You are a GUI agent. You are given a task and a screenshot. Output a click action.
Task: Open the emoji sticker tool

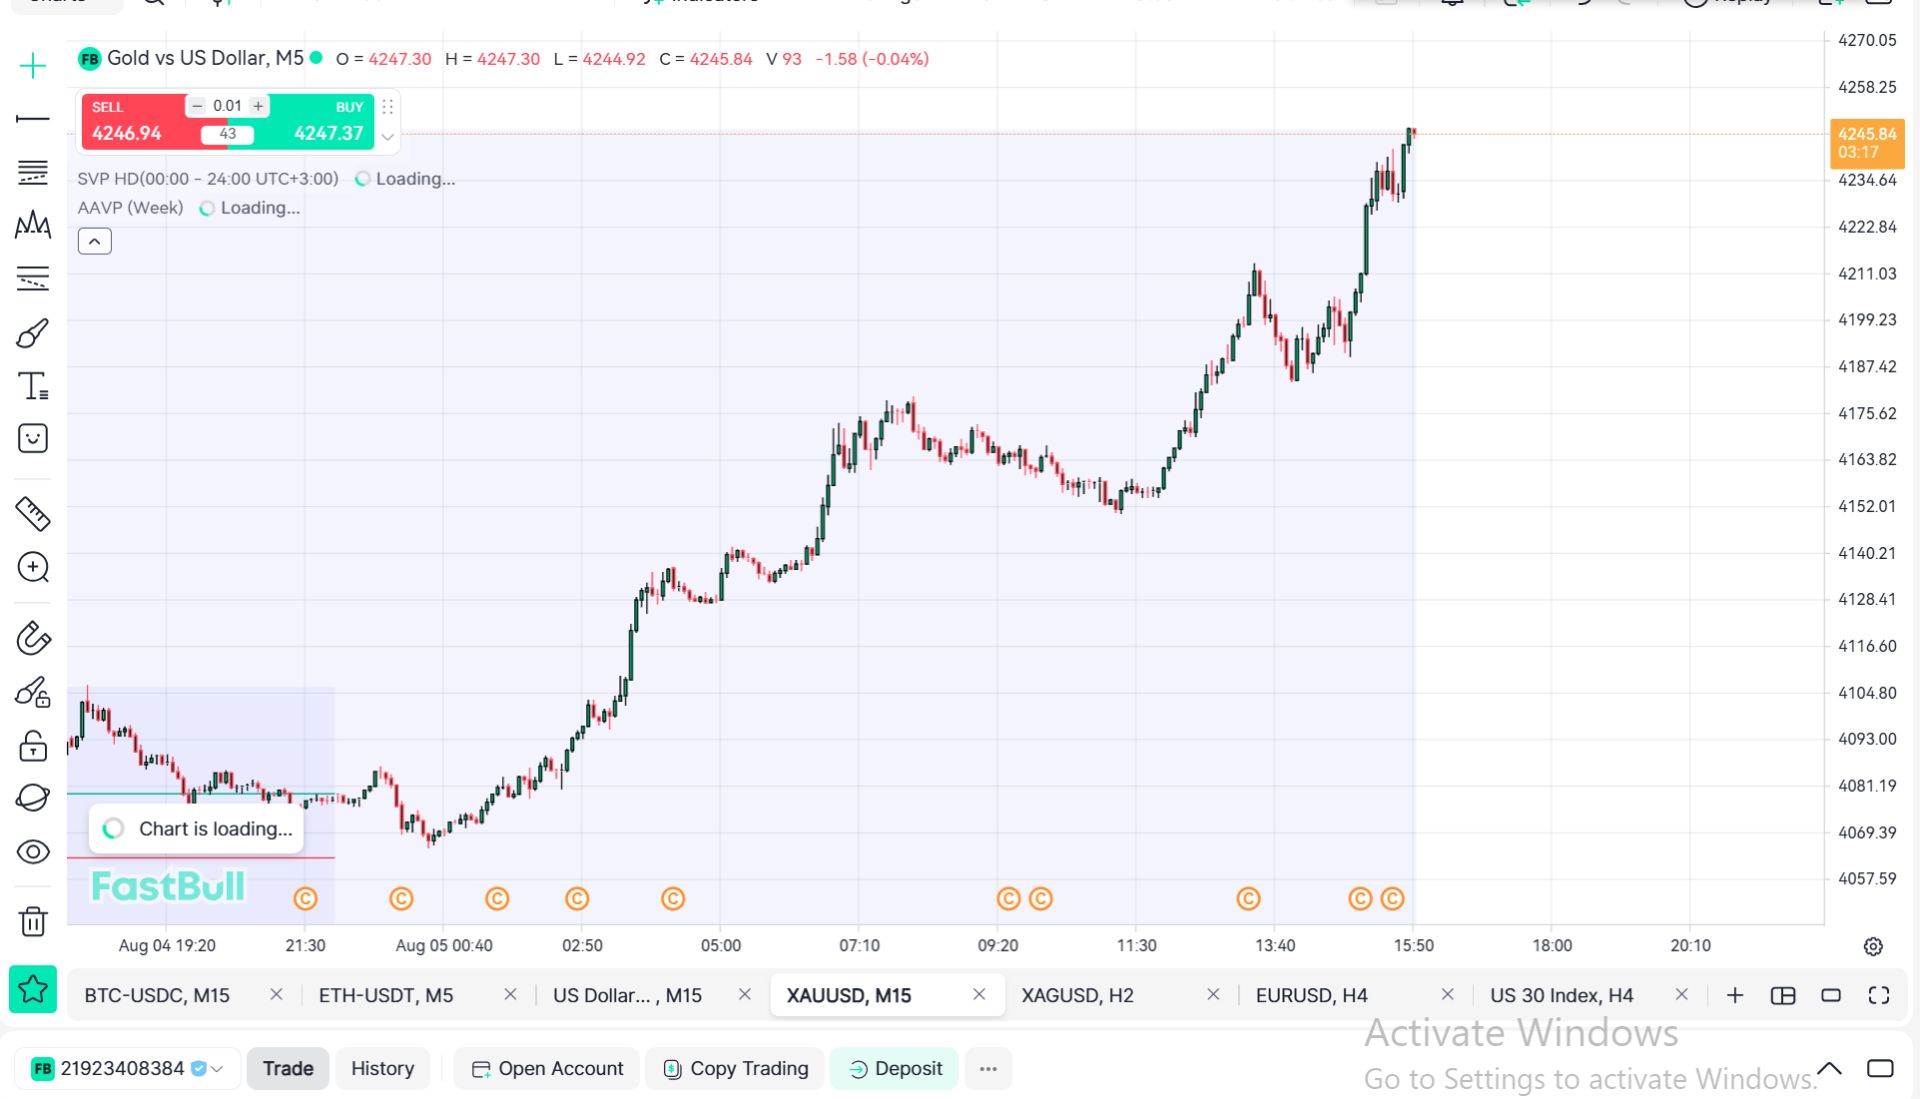(x=33, y=438)
